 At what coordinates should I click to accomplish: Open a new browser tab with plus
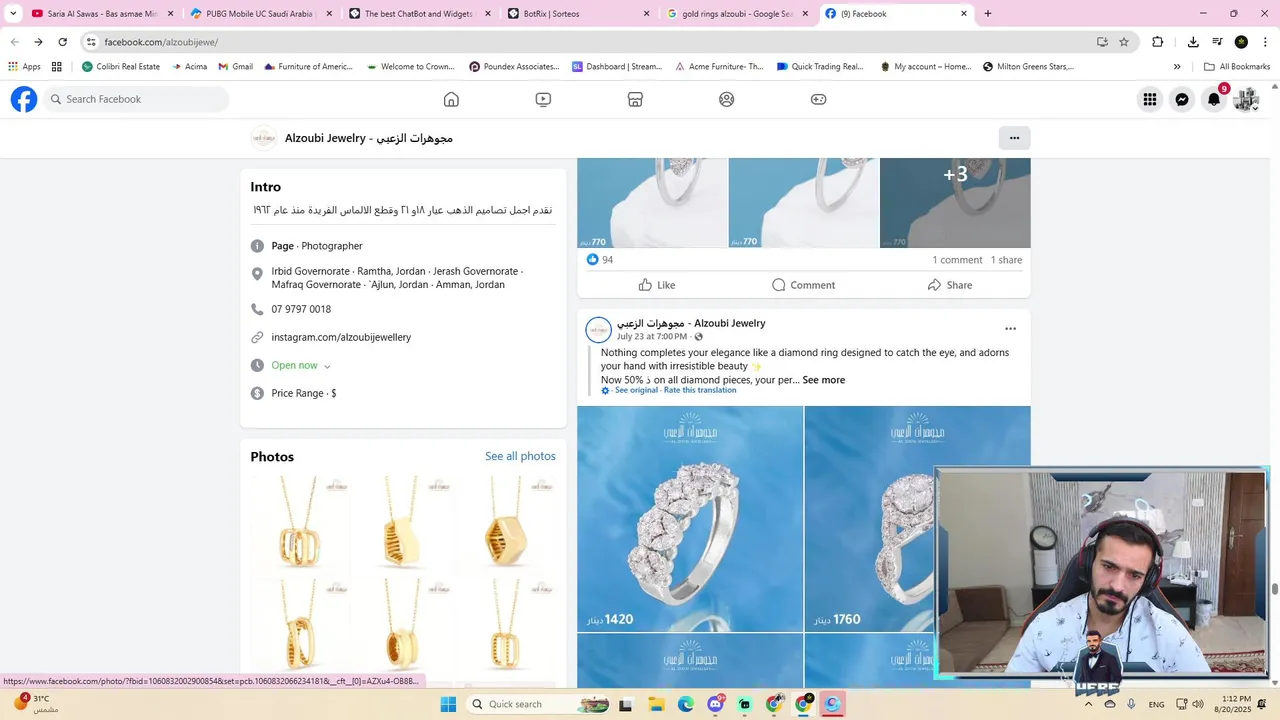point(988,14)
